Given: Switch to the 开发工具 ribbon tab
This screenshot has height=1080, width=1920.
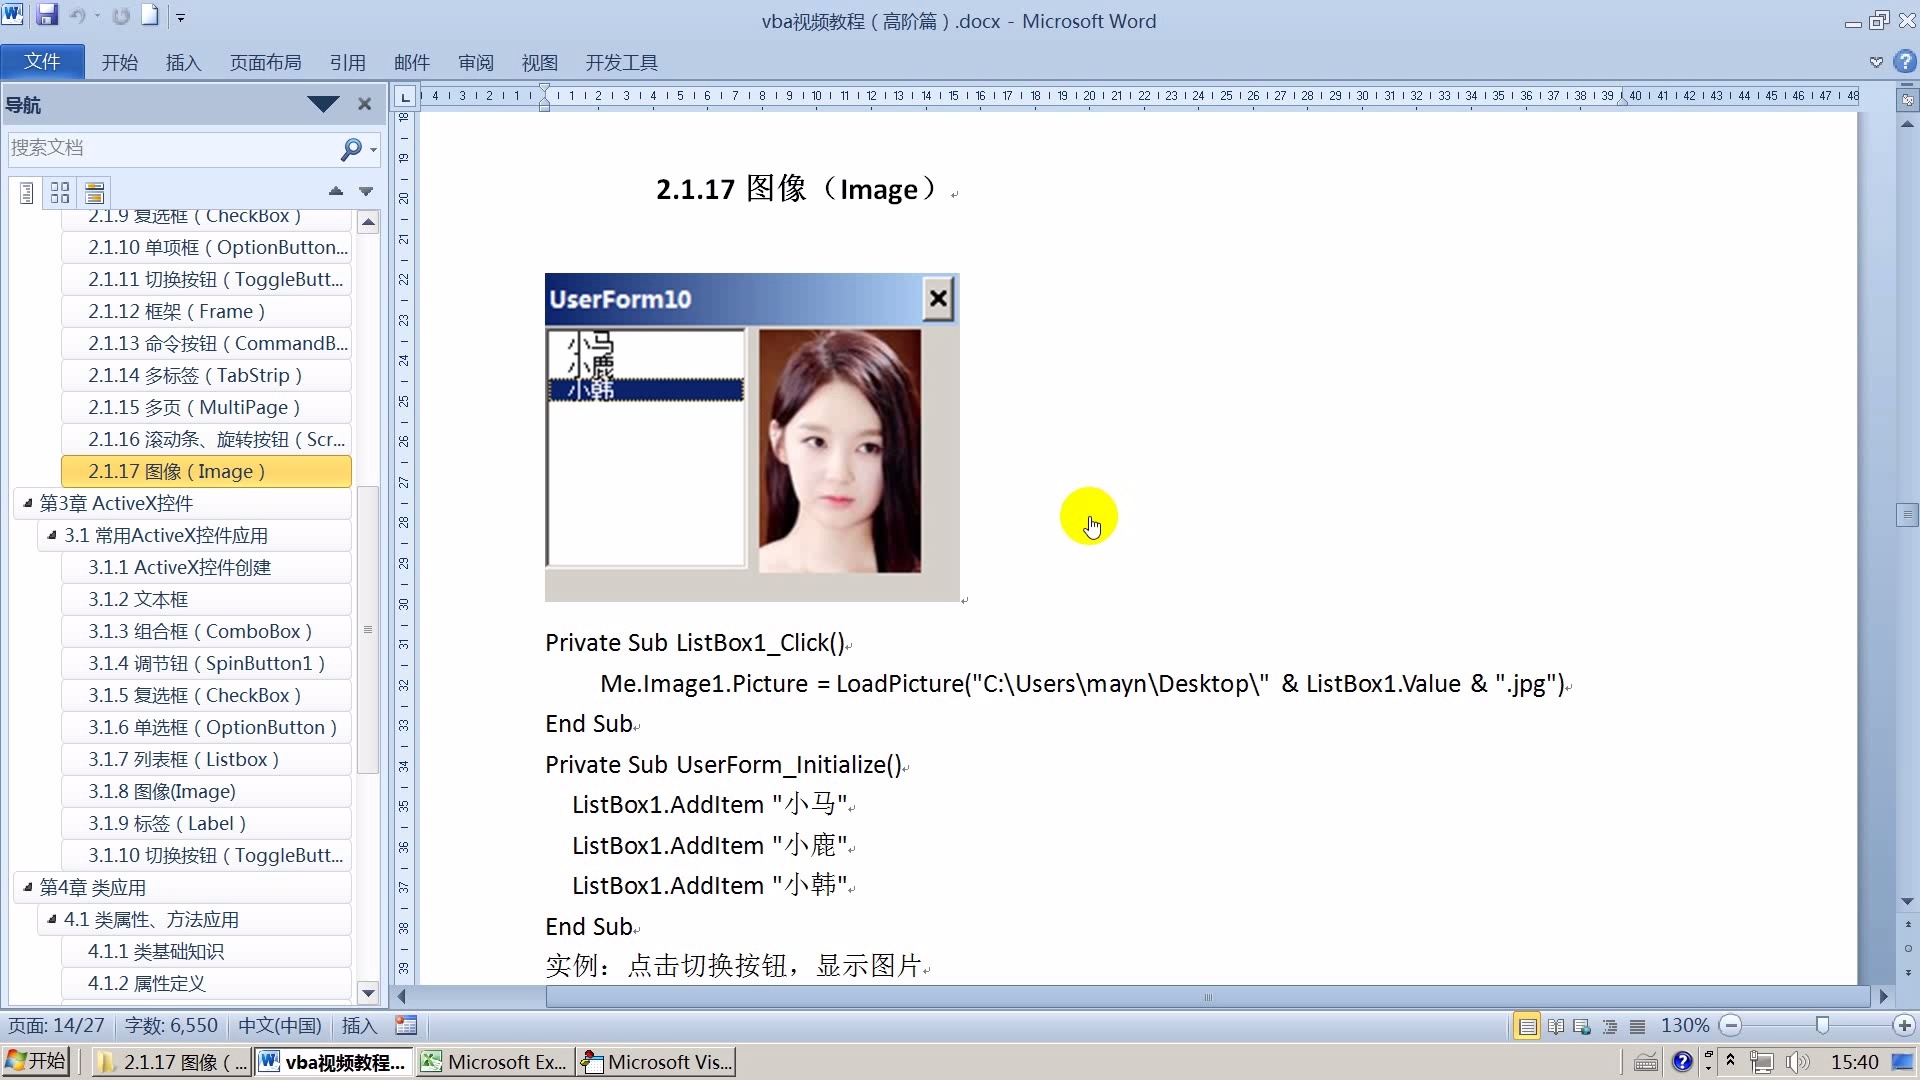Looking at the screenshot, I should pos(620,62).
